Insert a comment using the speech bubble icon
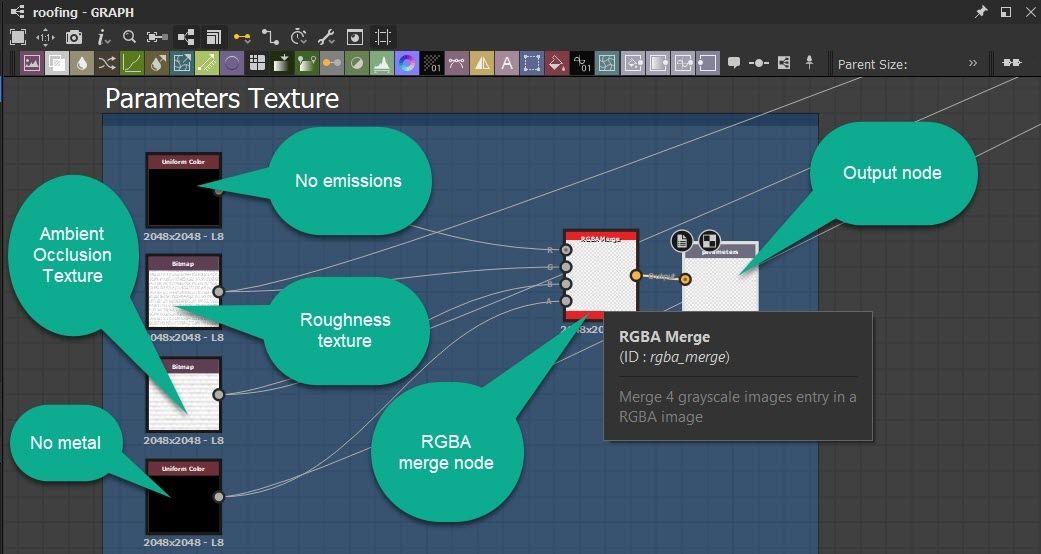This screenshot has height=554, width=1041. (734, 64)
